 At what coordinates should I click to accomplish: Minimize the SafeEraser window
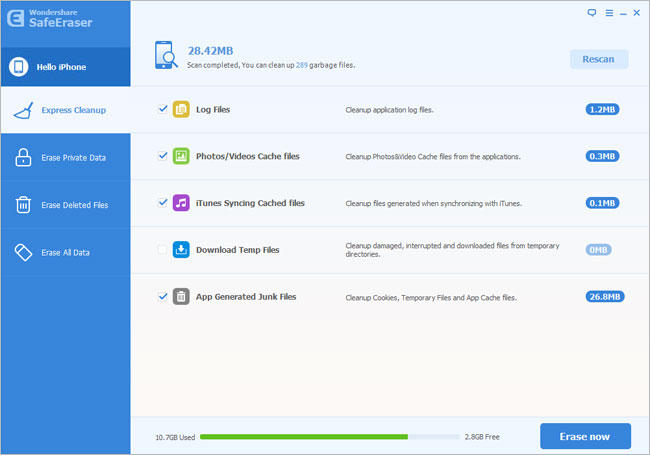coord(623,15)
